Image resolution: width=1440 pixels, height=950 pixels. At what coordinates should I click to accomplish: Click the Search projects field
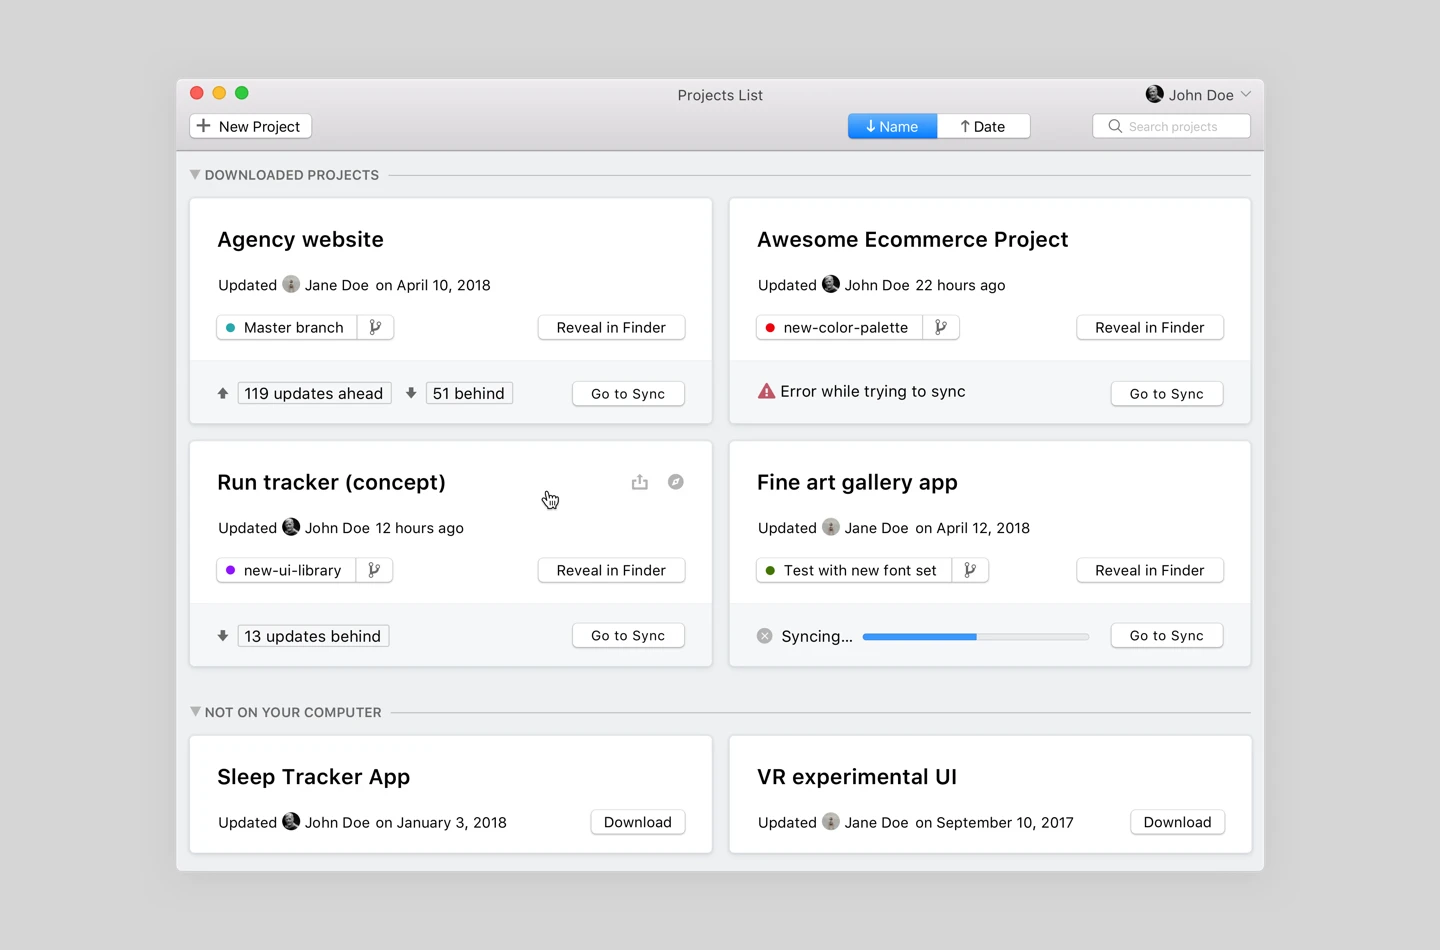click(1172, 126)
